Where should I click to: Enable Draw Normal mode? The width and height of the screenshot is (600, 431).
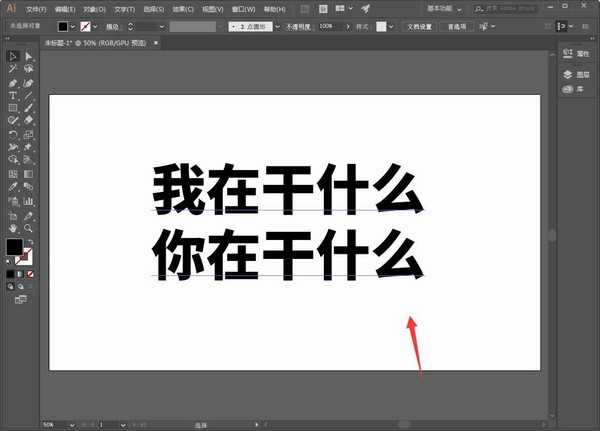(x=10, y=286)
